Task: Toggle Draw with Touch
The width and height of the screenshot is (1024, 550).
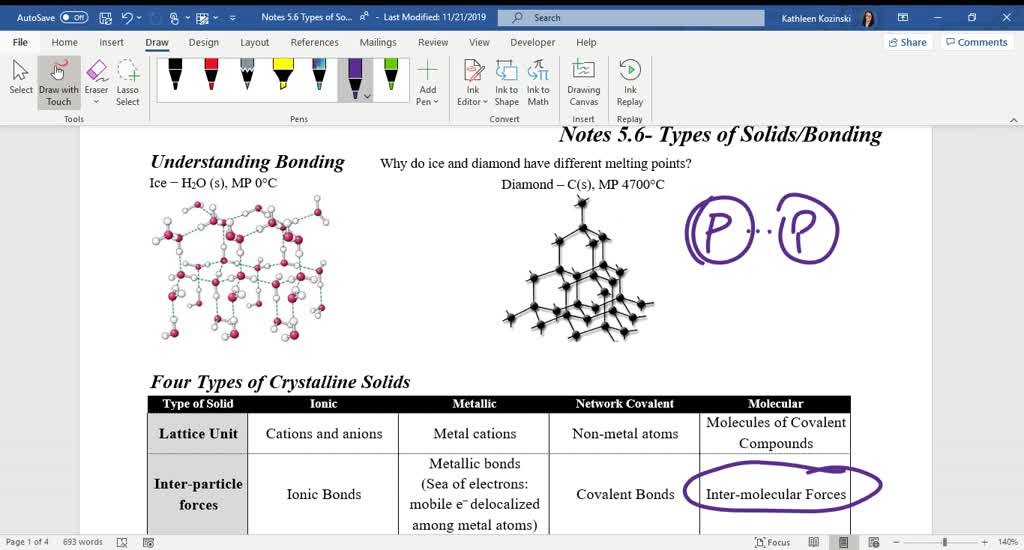Action: tap(59, 83)
